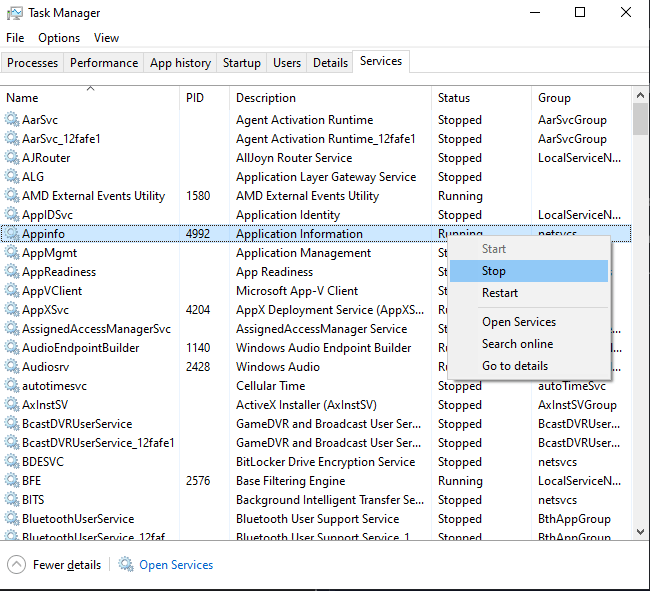Click the gear icon beside BITS
This screenshot has width=650, height=591.
pos(12,500)
